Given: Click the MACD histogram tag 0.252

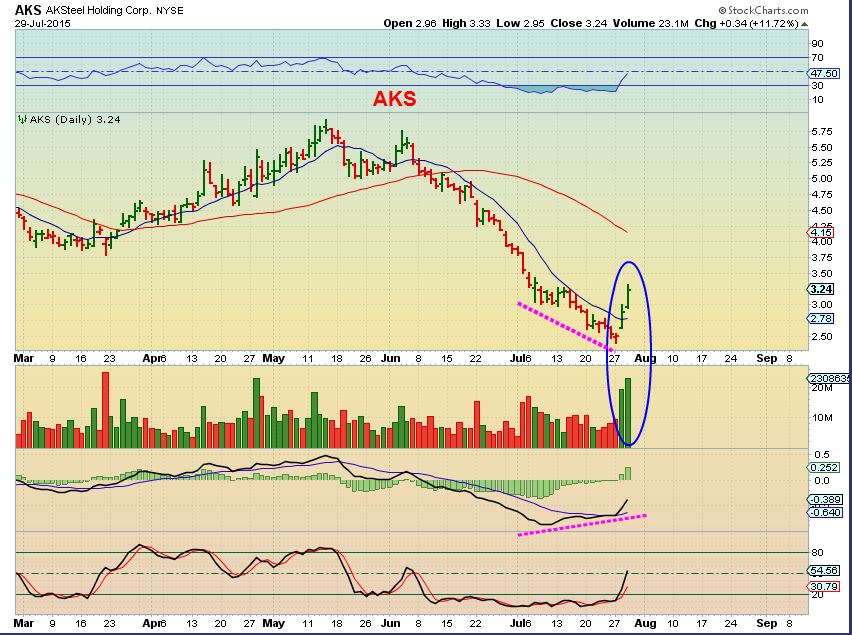Looking at the screenshot, I should [x=824, y=468].
